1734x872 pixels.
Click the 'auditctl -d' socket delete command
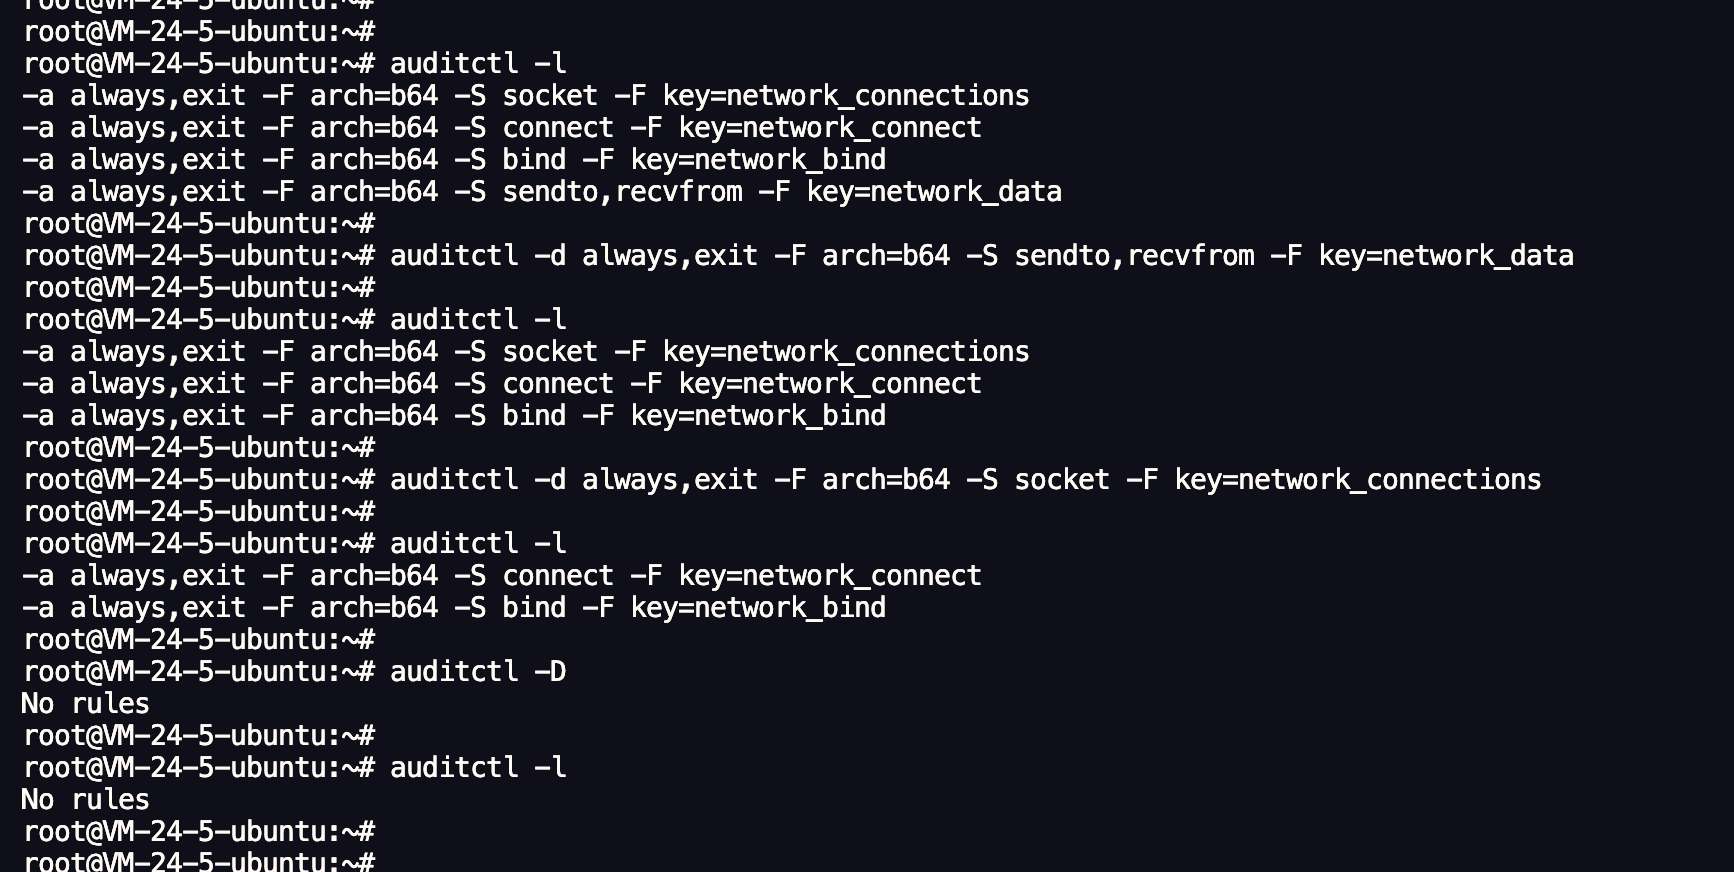tap(966, 480)
